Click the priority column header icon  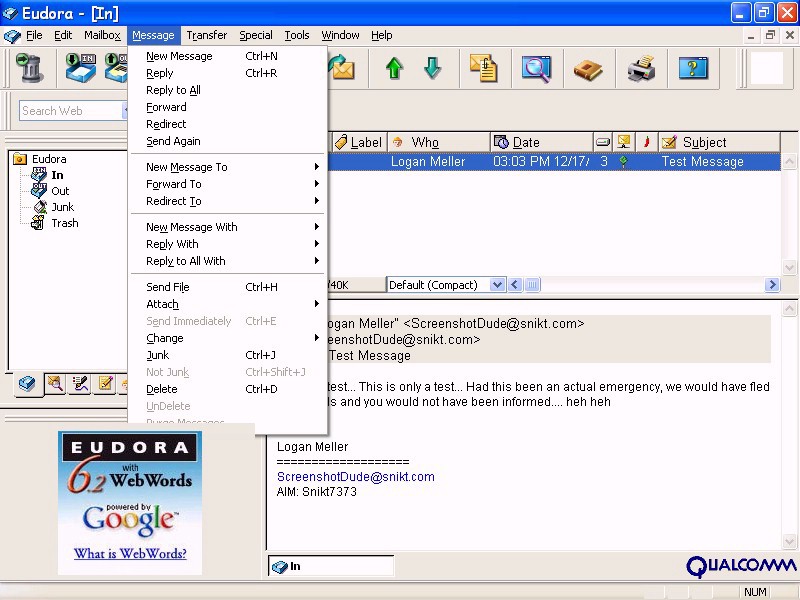coord(623,141)
